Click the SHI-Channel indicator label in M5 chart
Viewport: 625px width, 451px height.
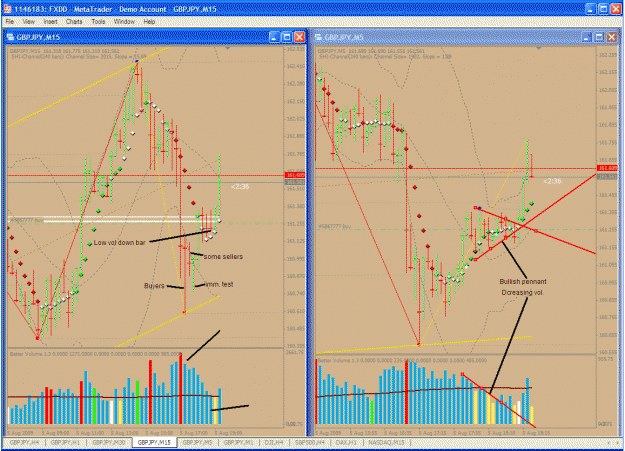(385, 57)
